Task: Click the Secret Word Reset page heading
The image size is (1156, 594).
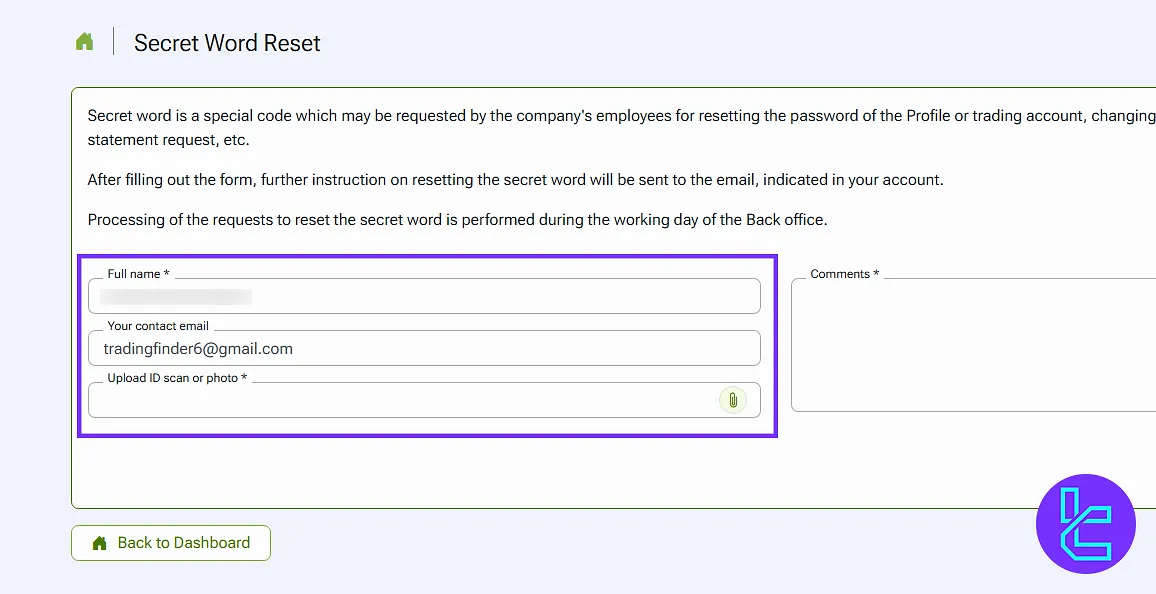Action: pos(227,43)
